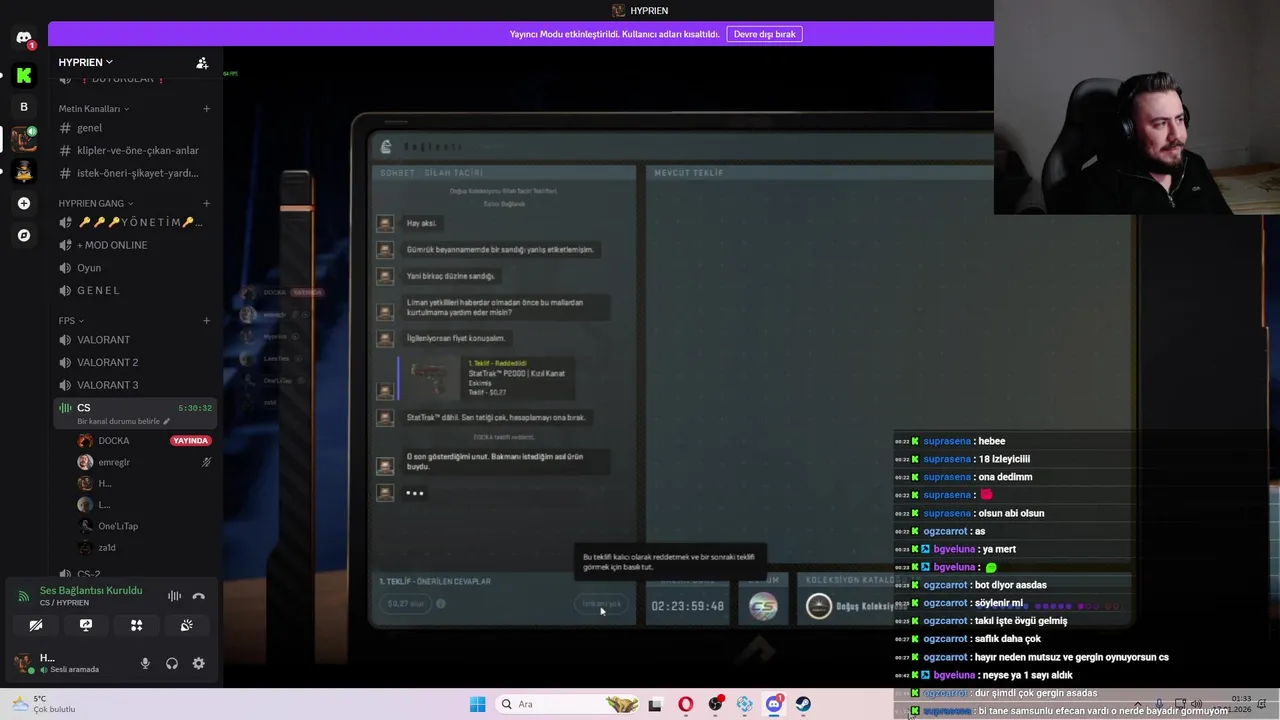Viewport: 1280px width, 720px height.
Task: Click the CS logo in stream panel
Action: tap(763, 606)
